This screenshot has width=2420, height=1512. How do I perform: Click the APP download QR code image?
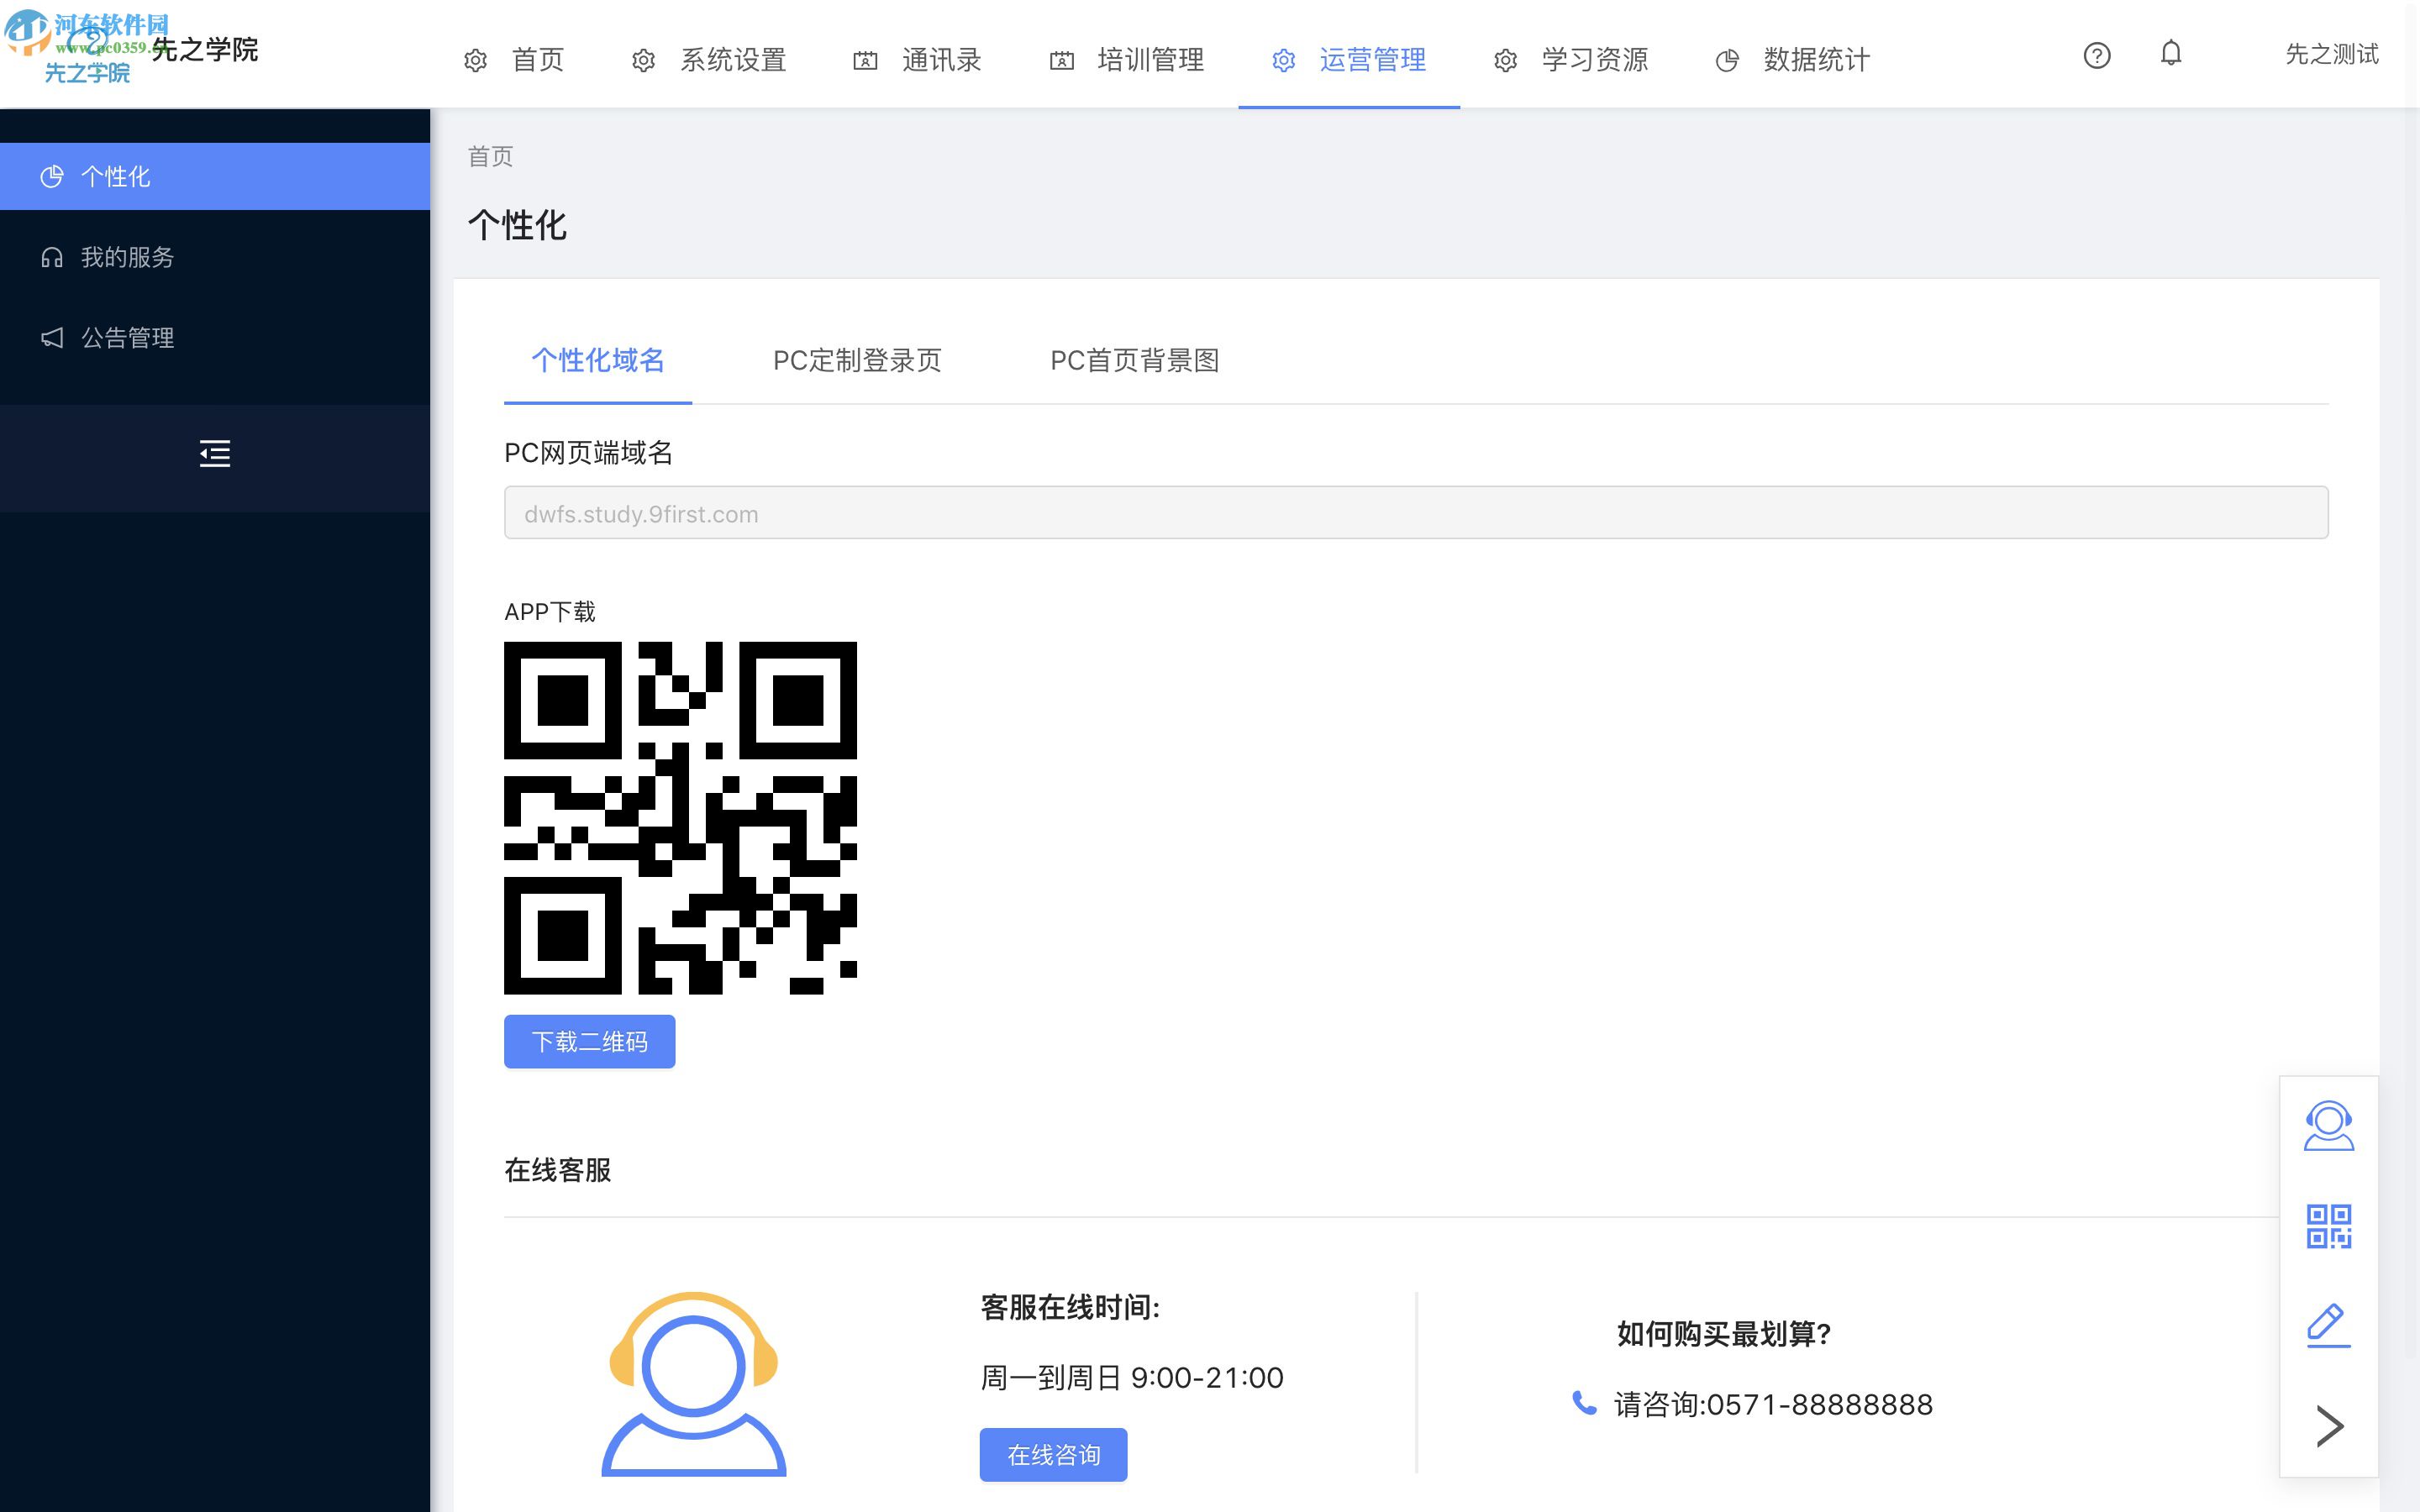tap(680, 818)
